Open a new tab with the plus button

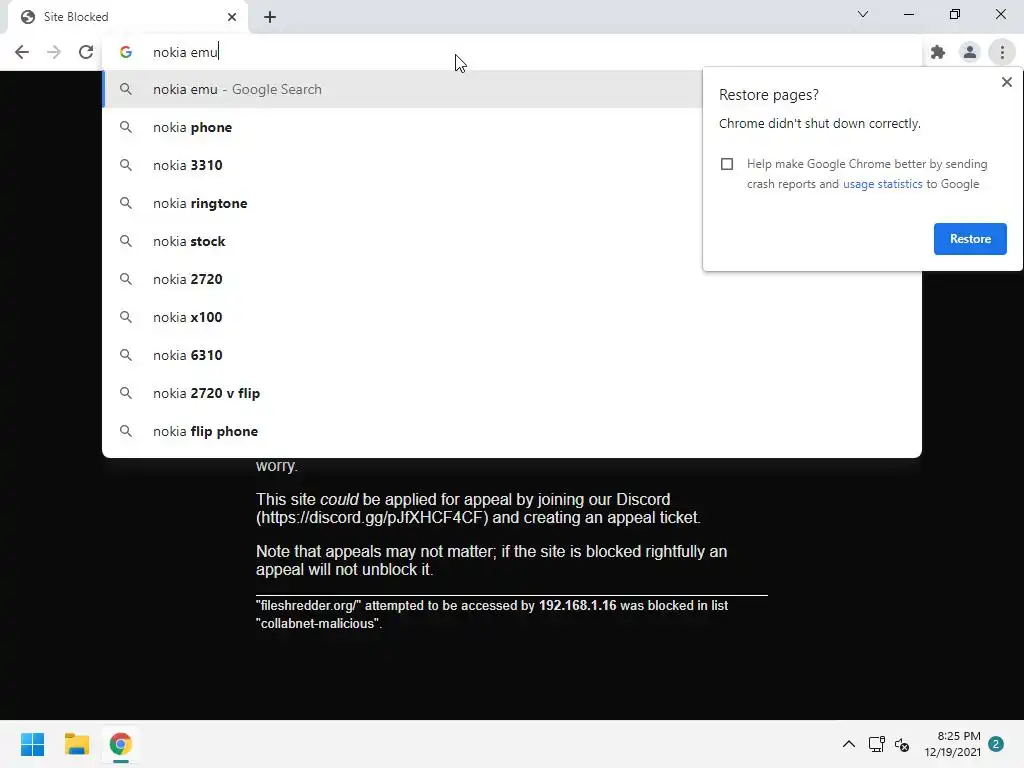[x=270, y=17]
